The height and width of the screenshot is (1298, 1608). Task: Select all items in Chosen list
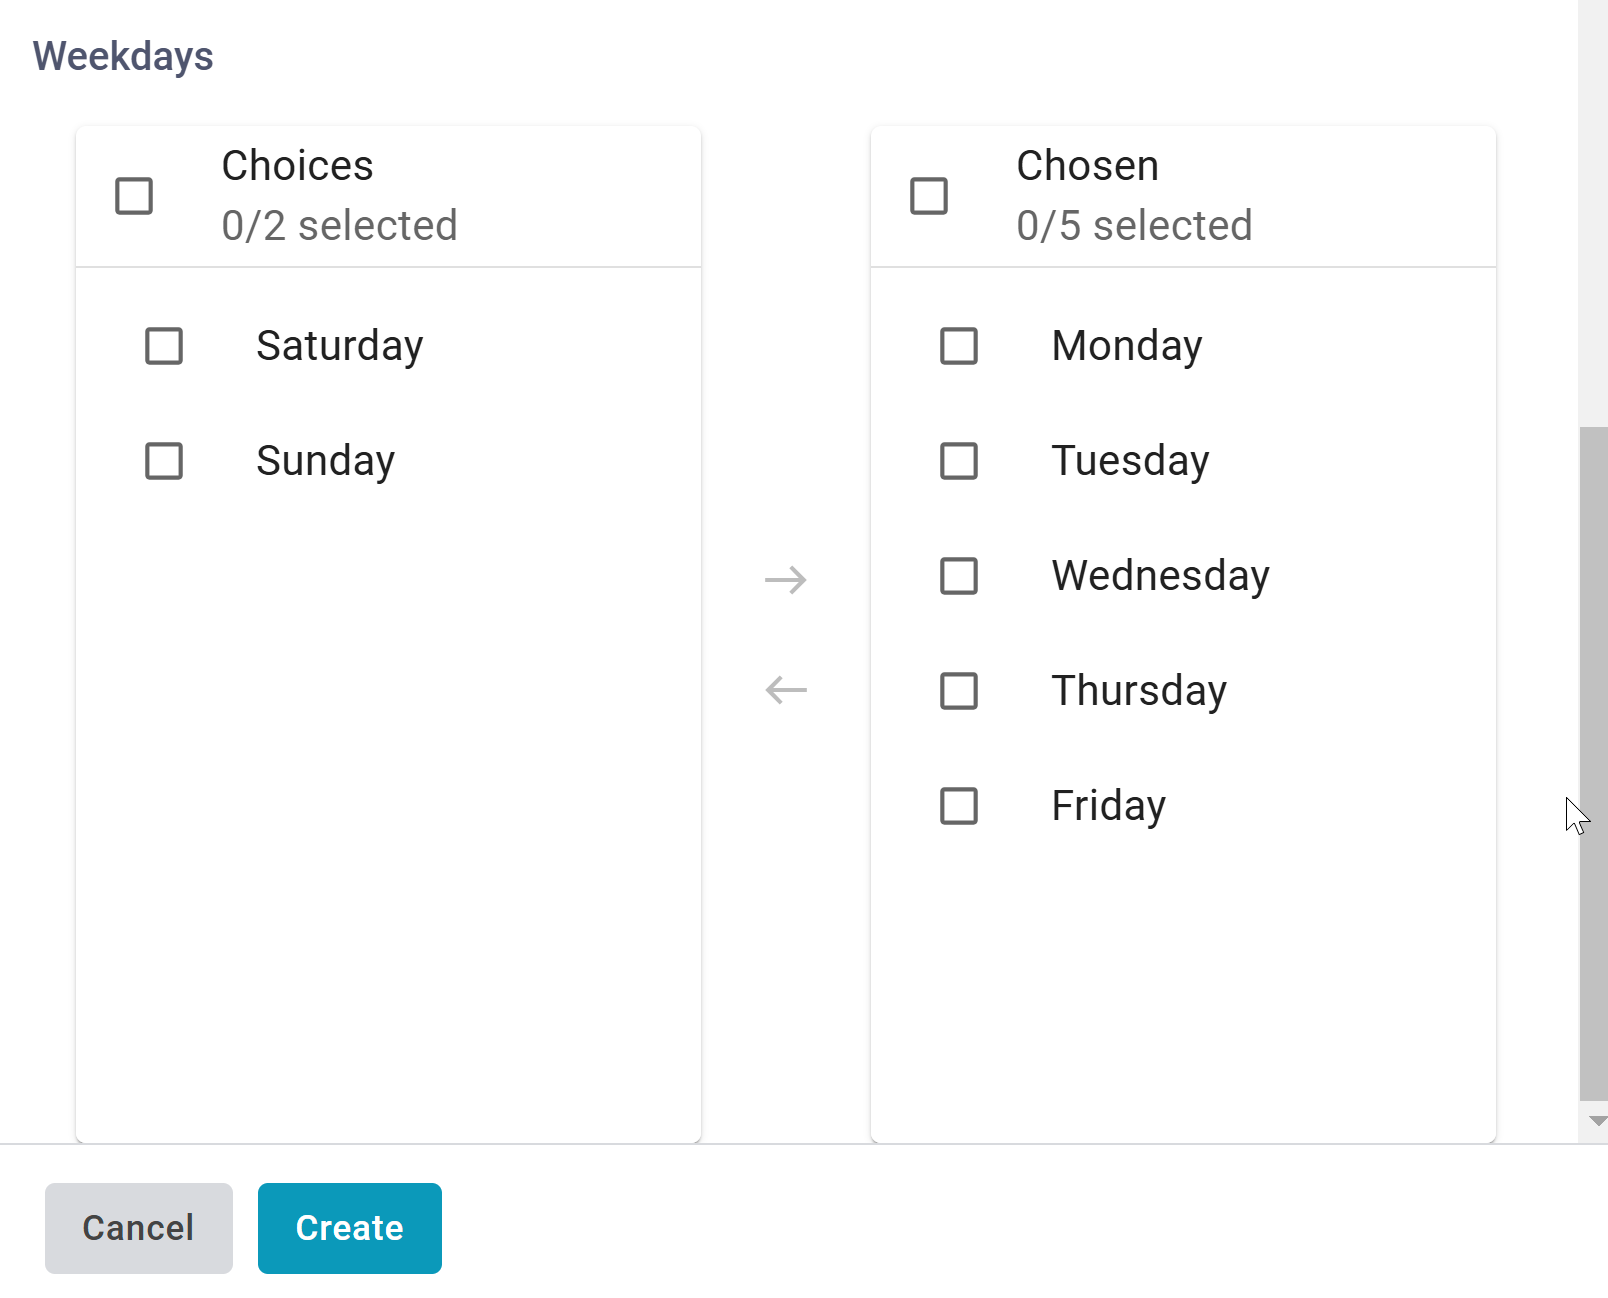[929, 196]
